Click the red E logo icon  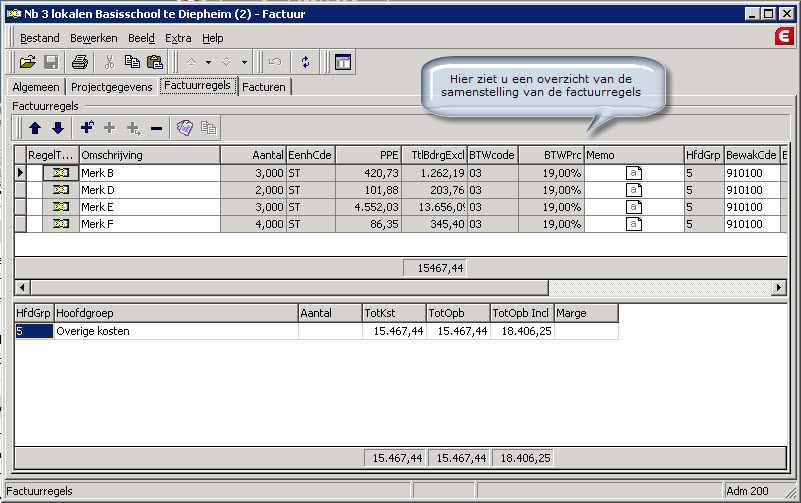coord(784,37)
